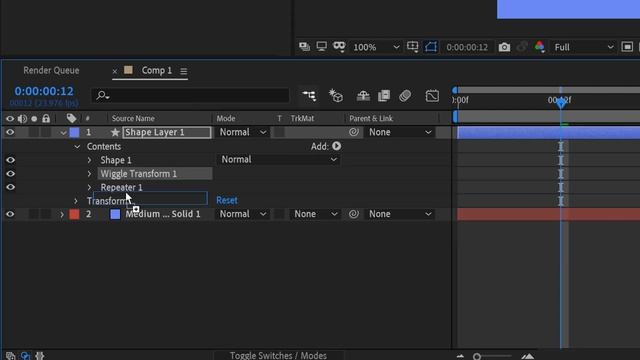Click the pick whip for Shape Layer 1

click(354, 132)
